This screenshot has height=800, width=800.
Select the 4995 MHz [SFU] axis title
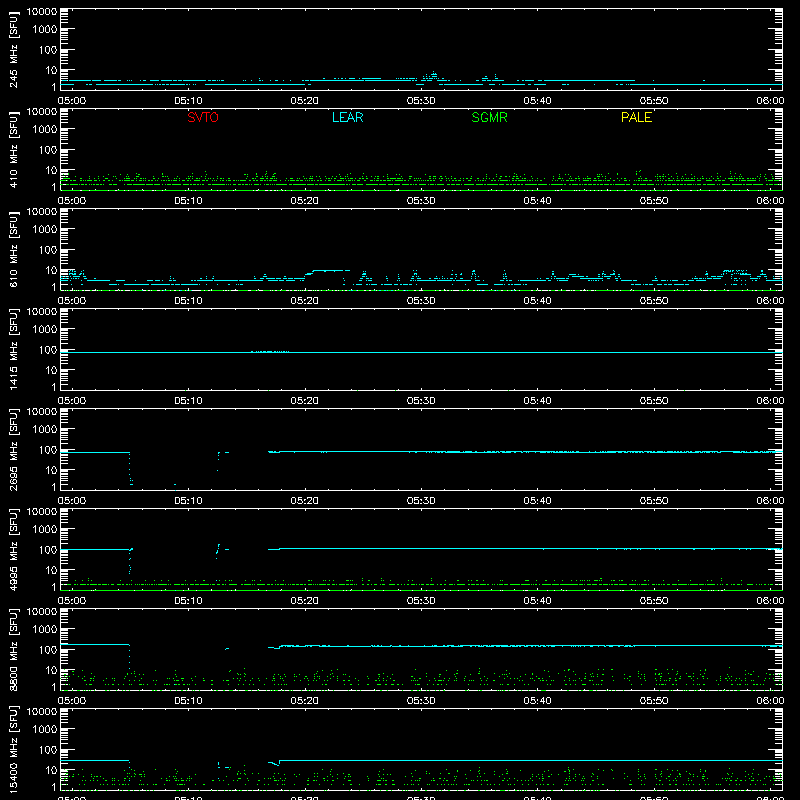click(14, 550)
